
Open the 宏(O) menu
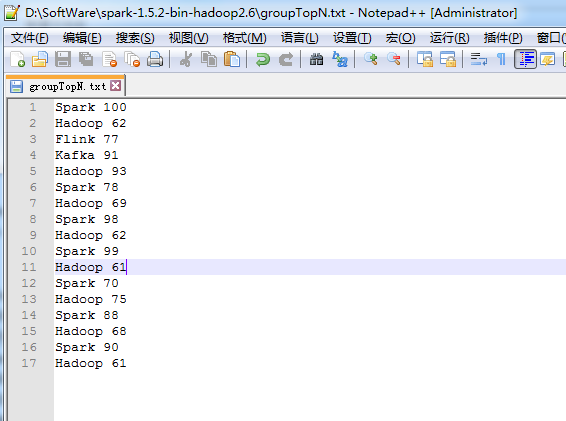[400, 38]
